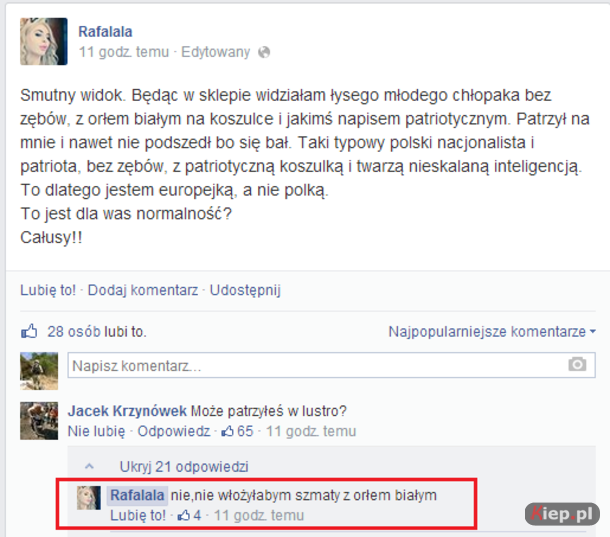
Task: Click the public globe privacy icon
Action: [x=264, y=52]
